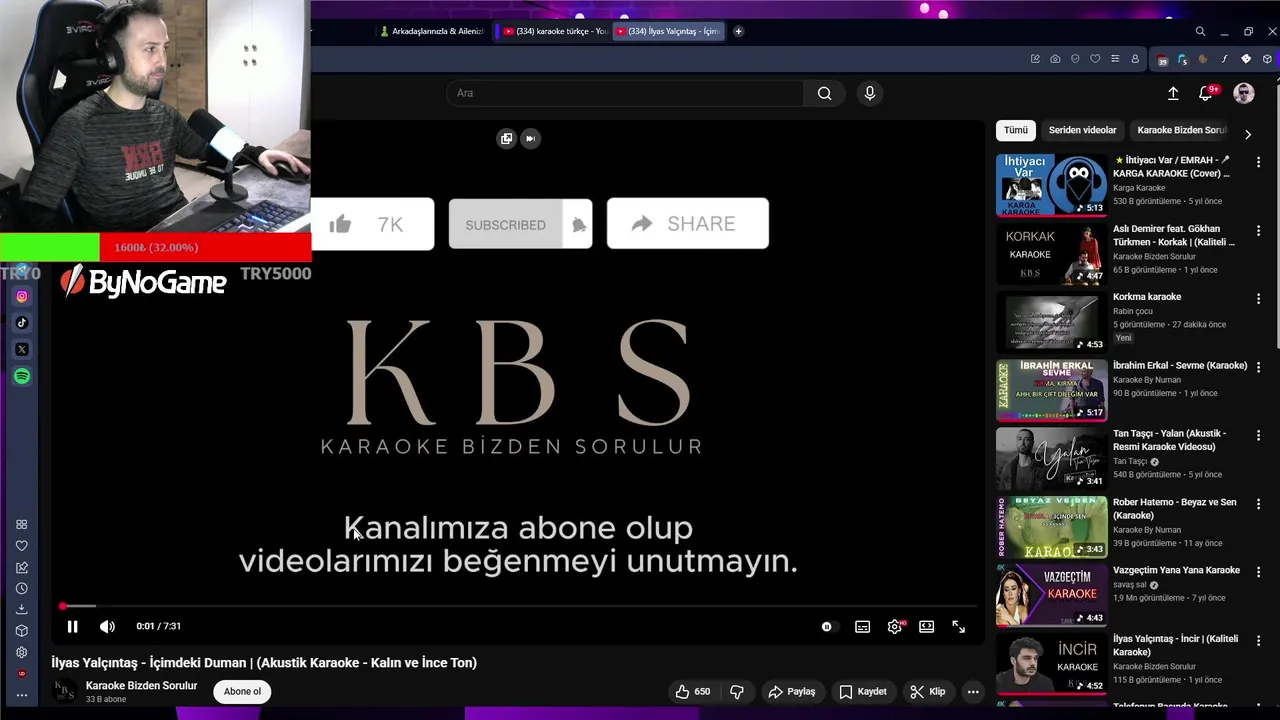Create a clip with the Klip button
Image resolution: width=1280 pixels, height=720 pixels.
(x=927, y=691)
